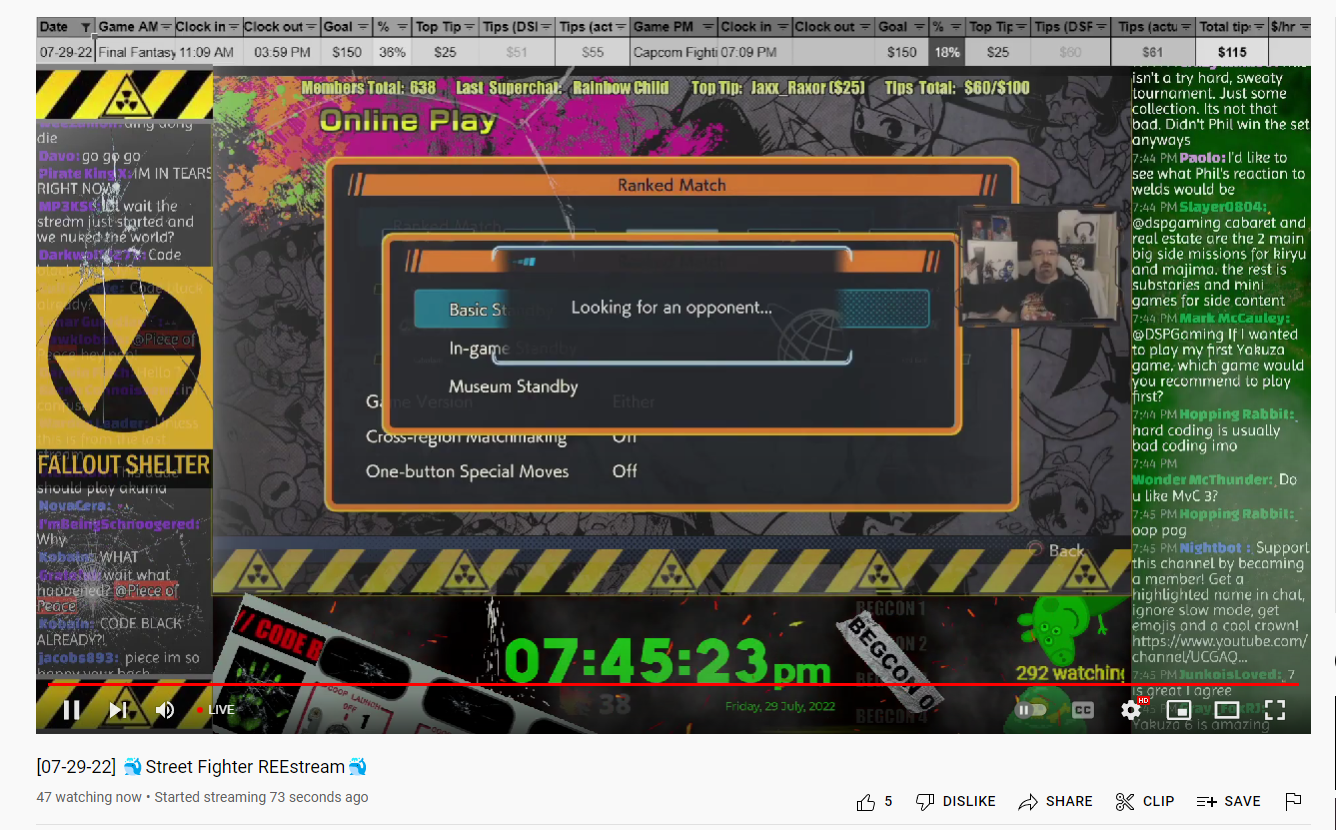Open the Date column filter dropdown

click(86, 27)
